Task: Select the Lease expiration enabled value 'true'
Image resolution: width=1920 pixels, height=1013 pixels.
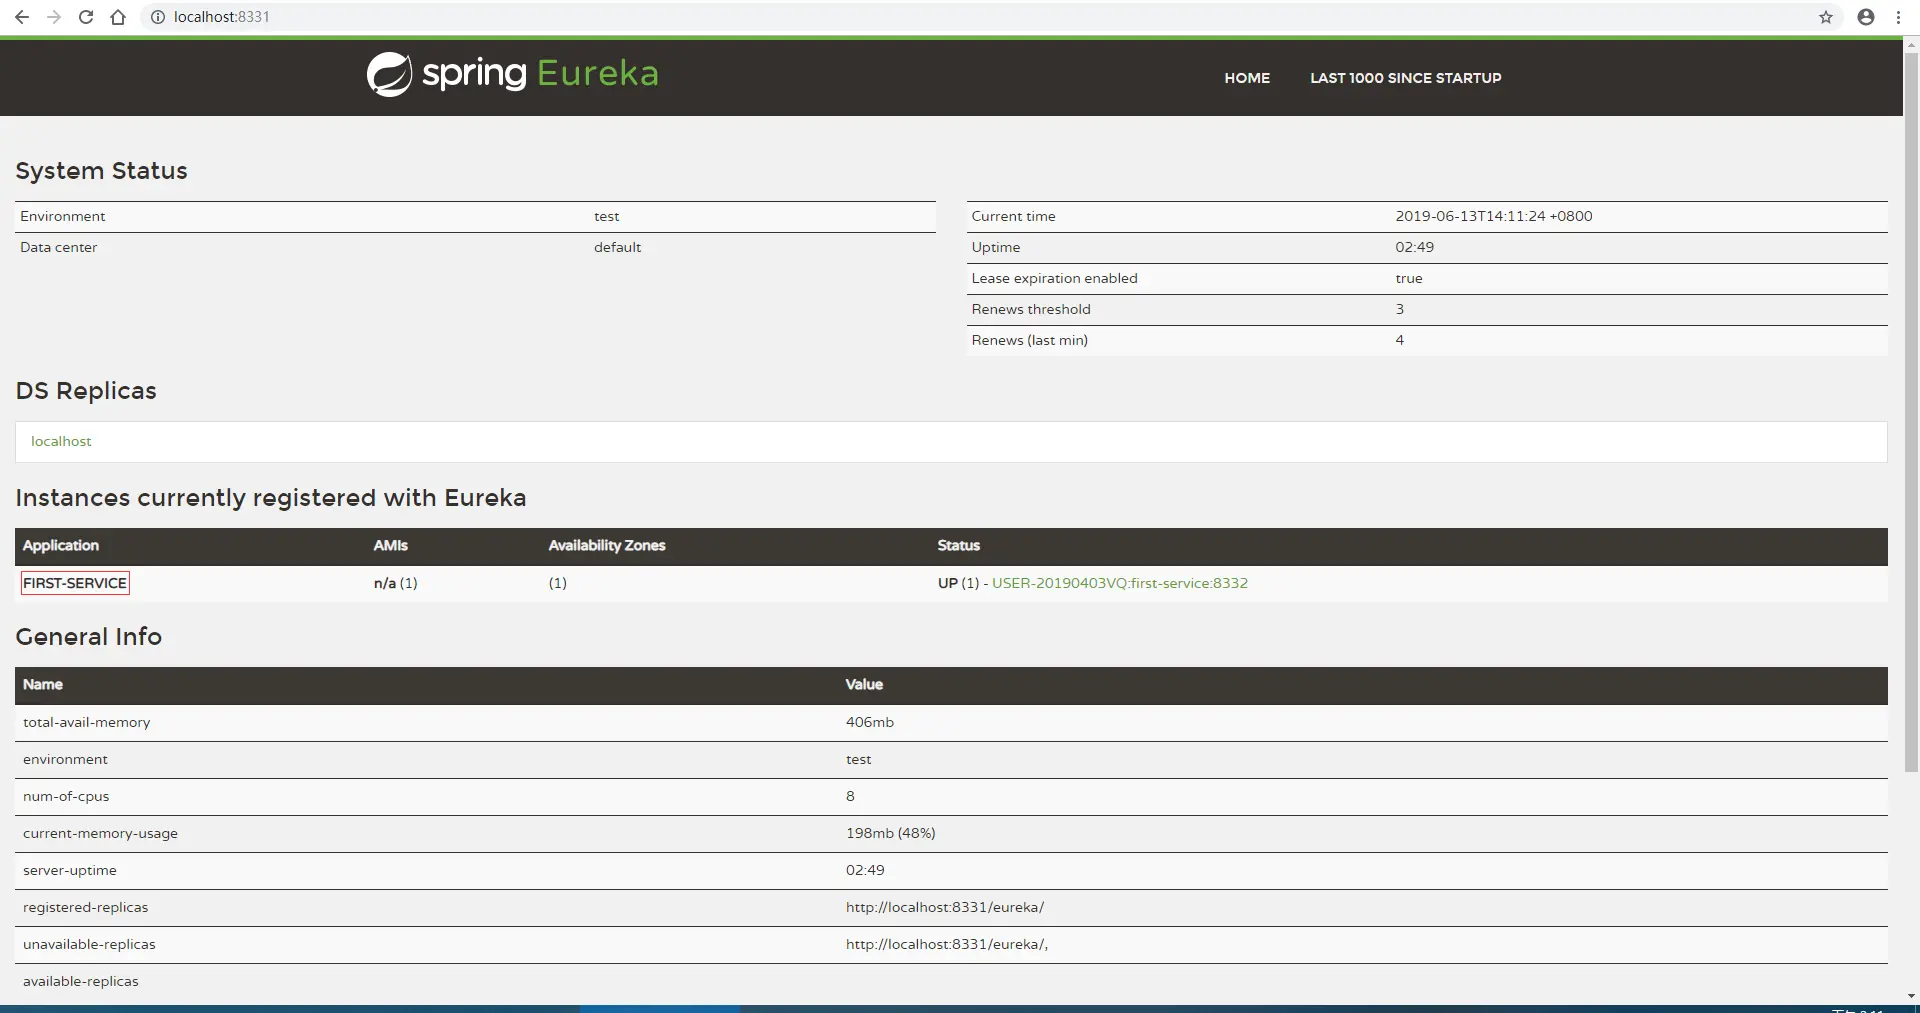Action: pyautogui.click(x=1409, y=278)
